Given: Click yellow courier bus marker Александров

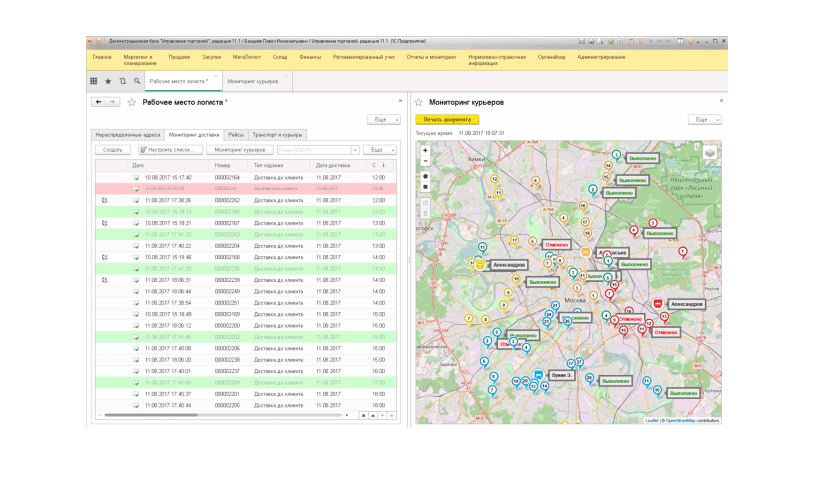Looking at the screenshot, I should (x=480, y=265).
